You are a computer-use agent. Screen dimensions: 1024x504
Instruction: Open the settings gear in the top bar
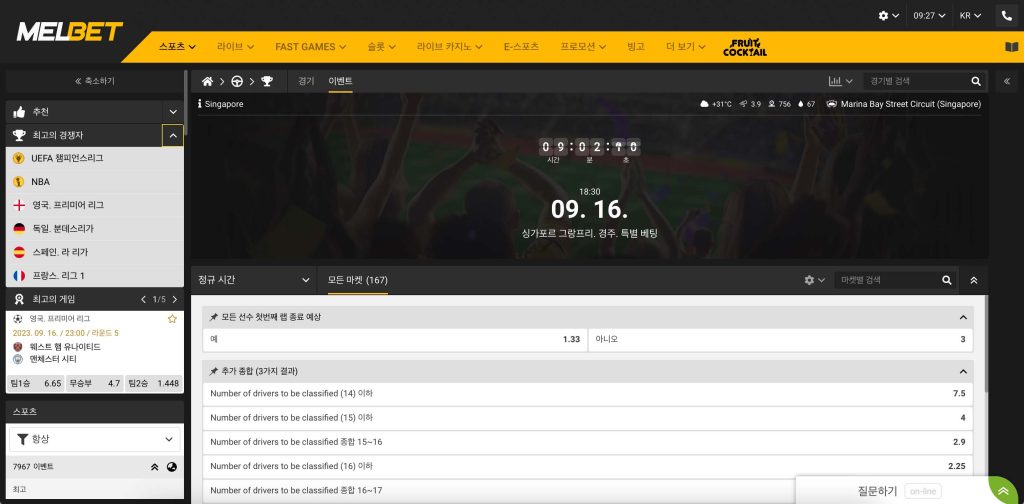click(884, 16)
